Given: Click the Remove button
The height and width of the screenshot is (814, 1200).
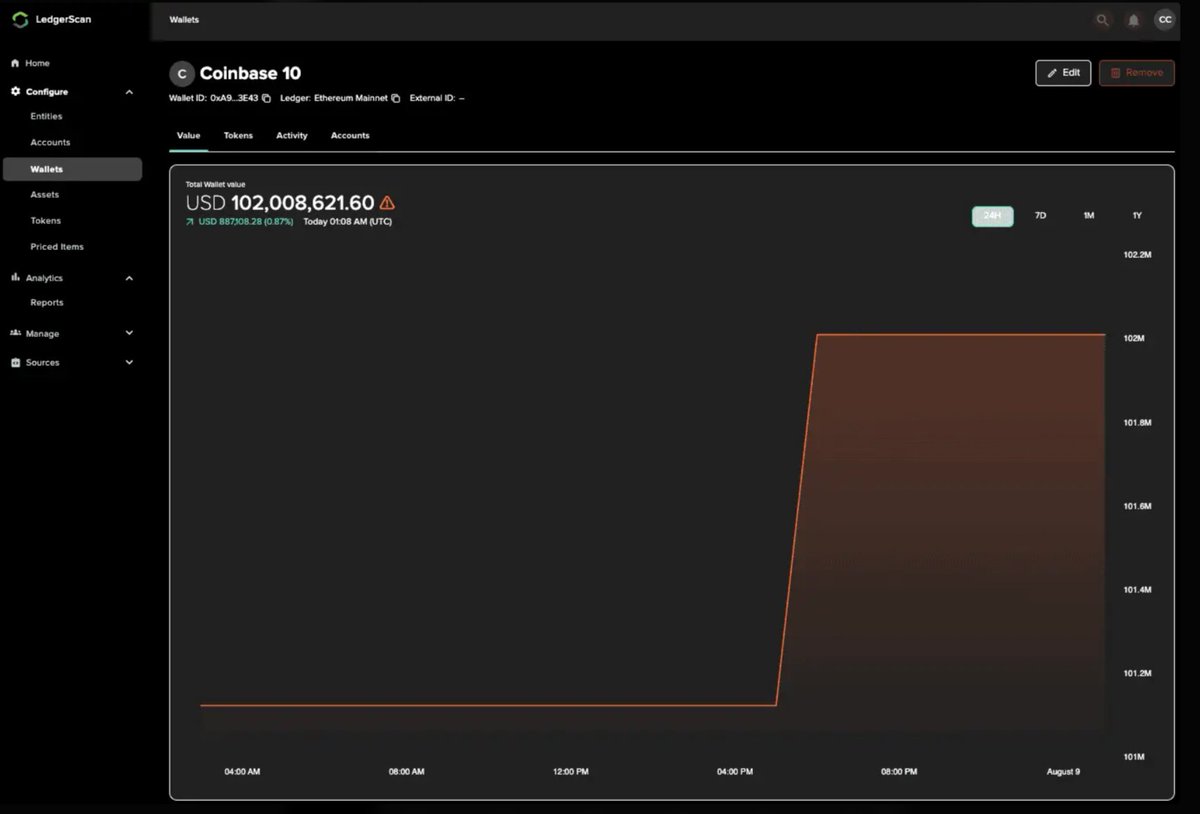Looking at the screenshot, I should pyautogui.click(x=1137, y=73).
